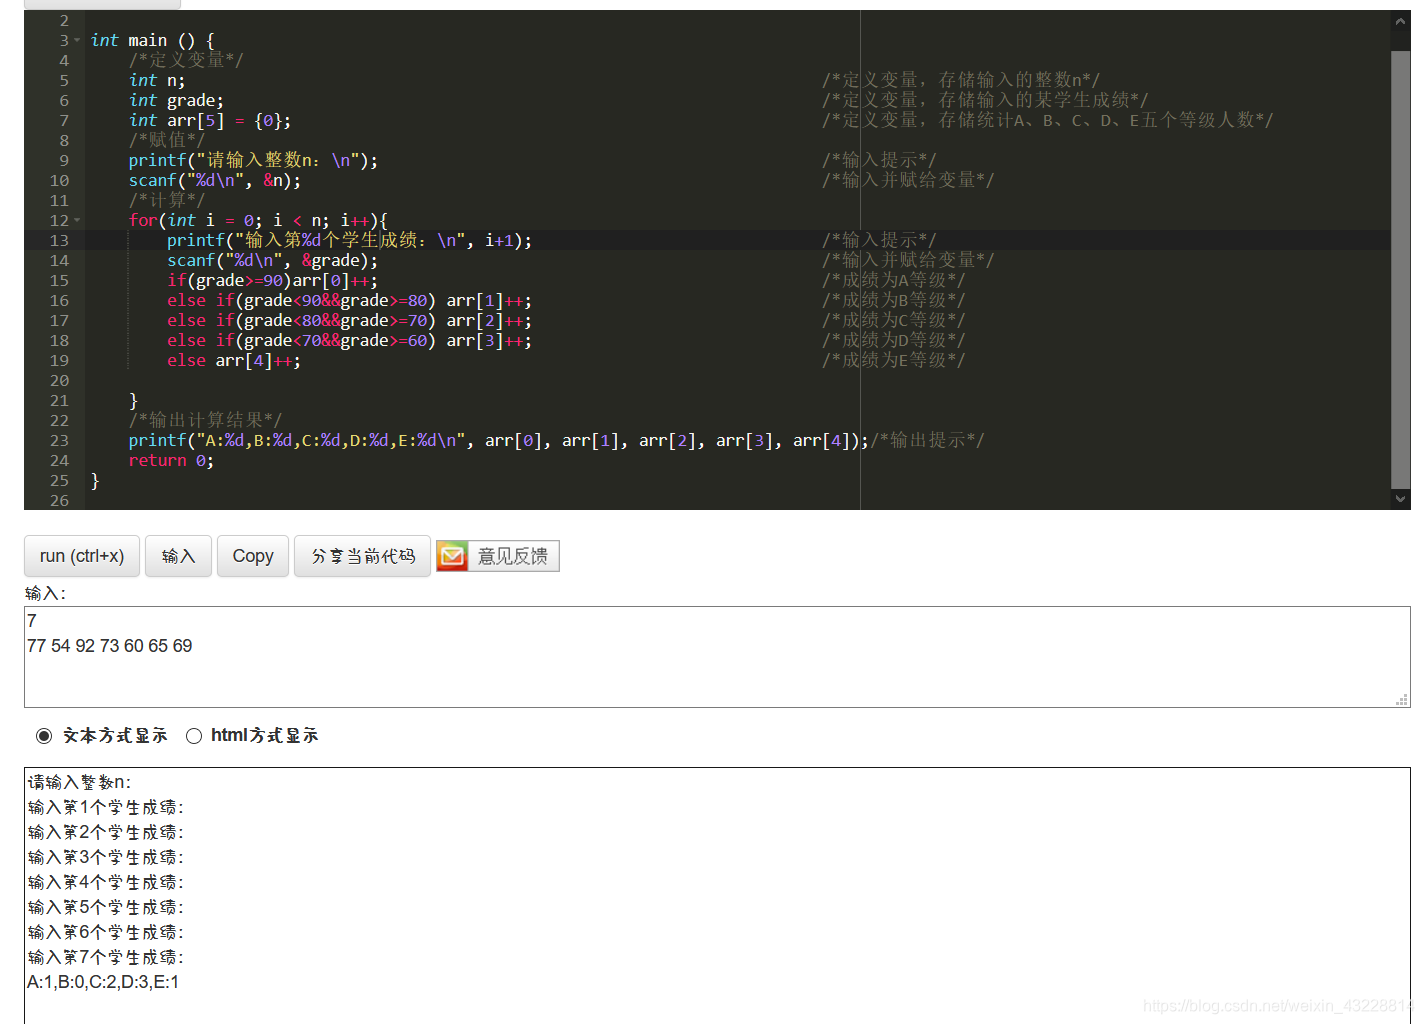Click line number 13 in the gutter

point(59,241)
